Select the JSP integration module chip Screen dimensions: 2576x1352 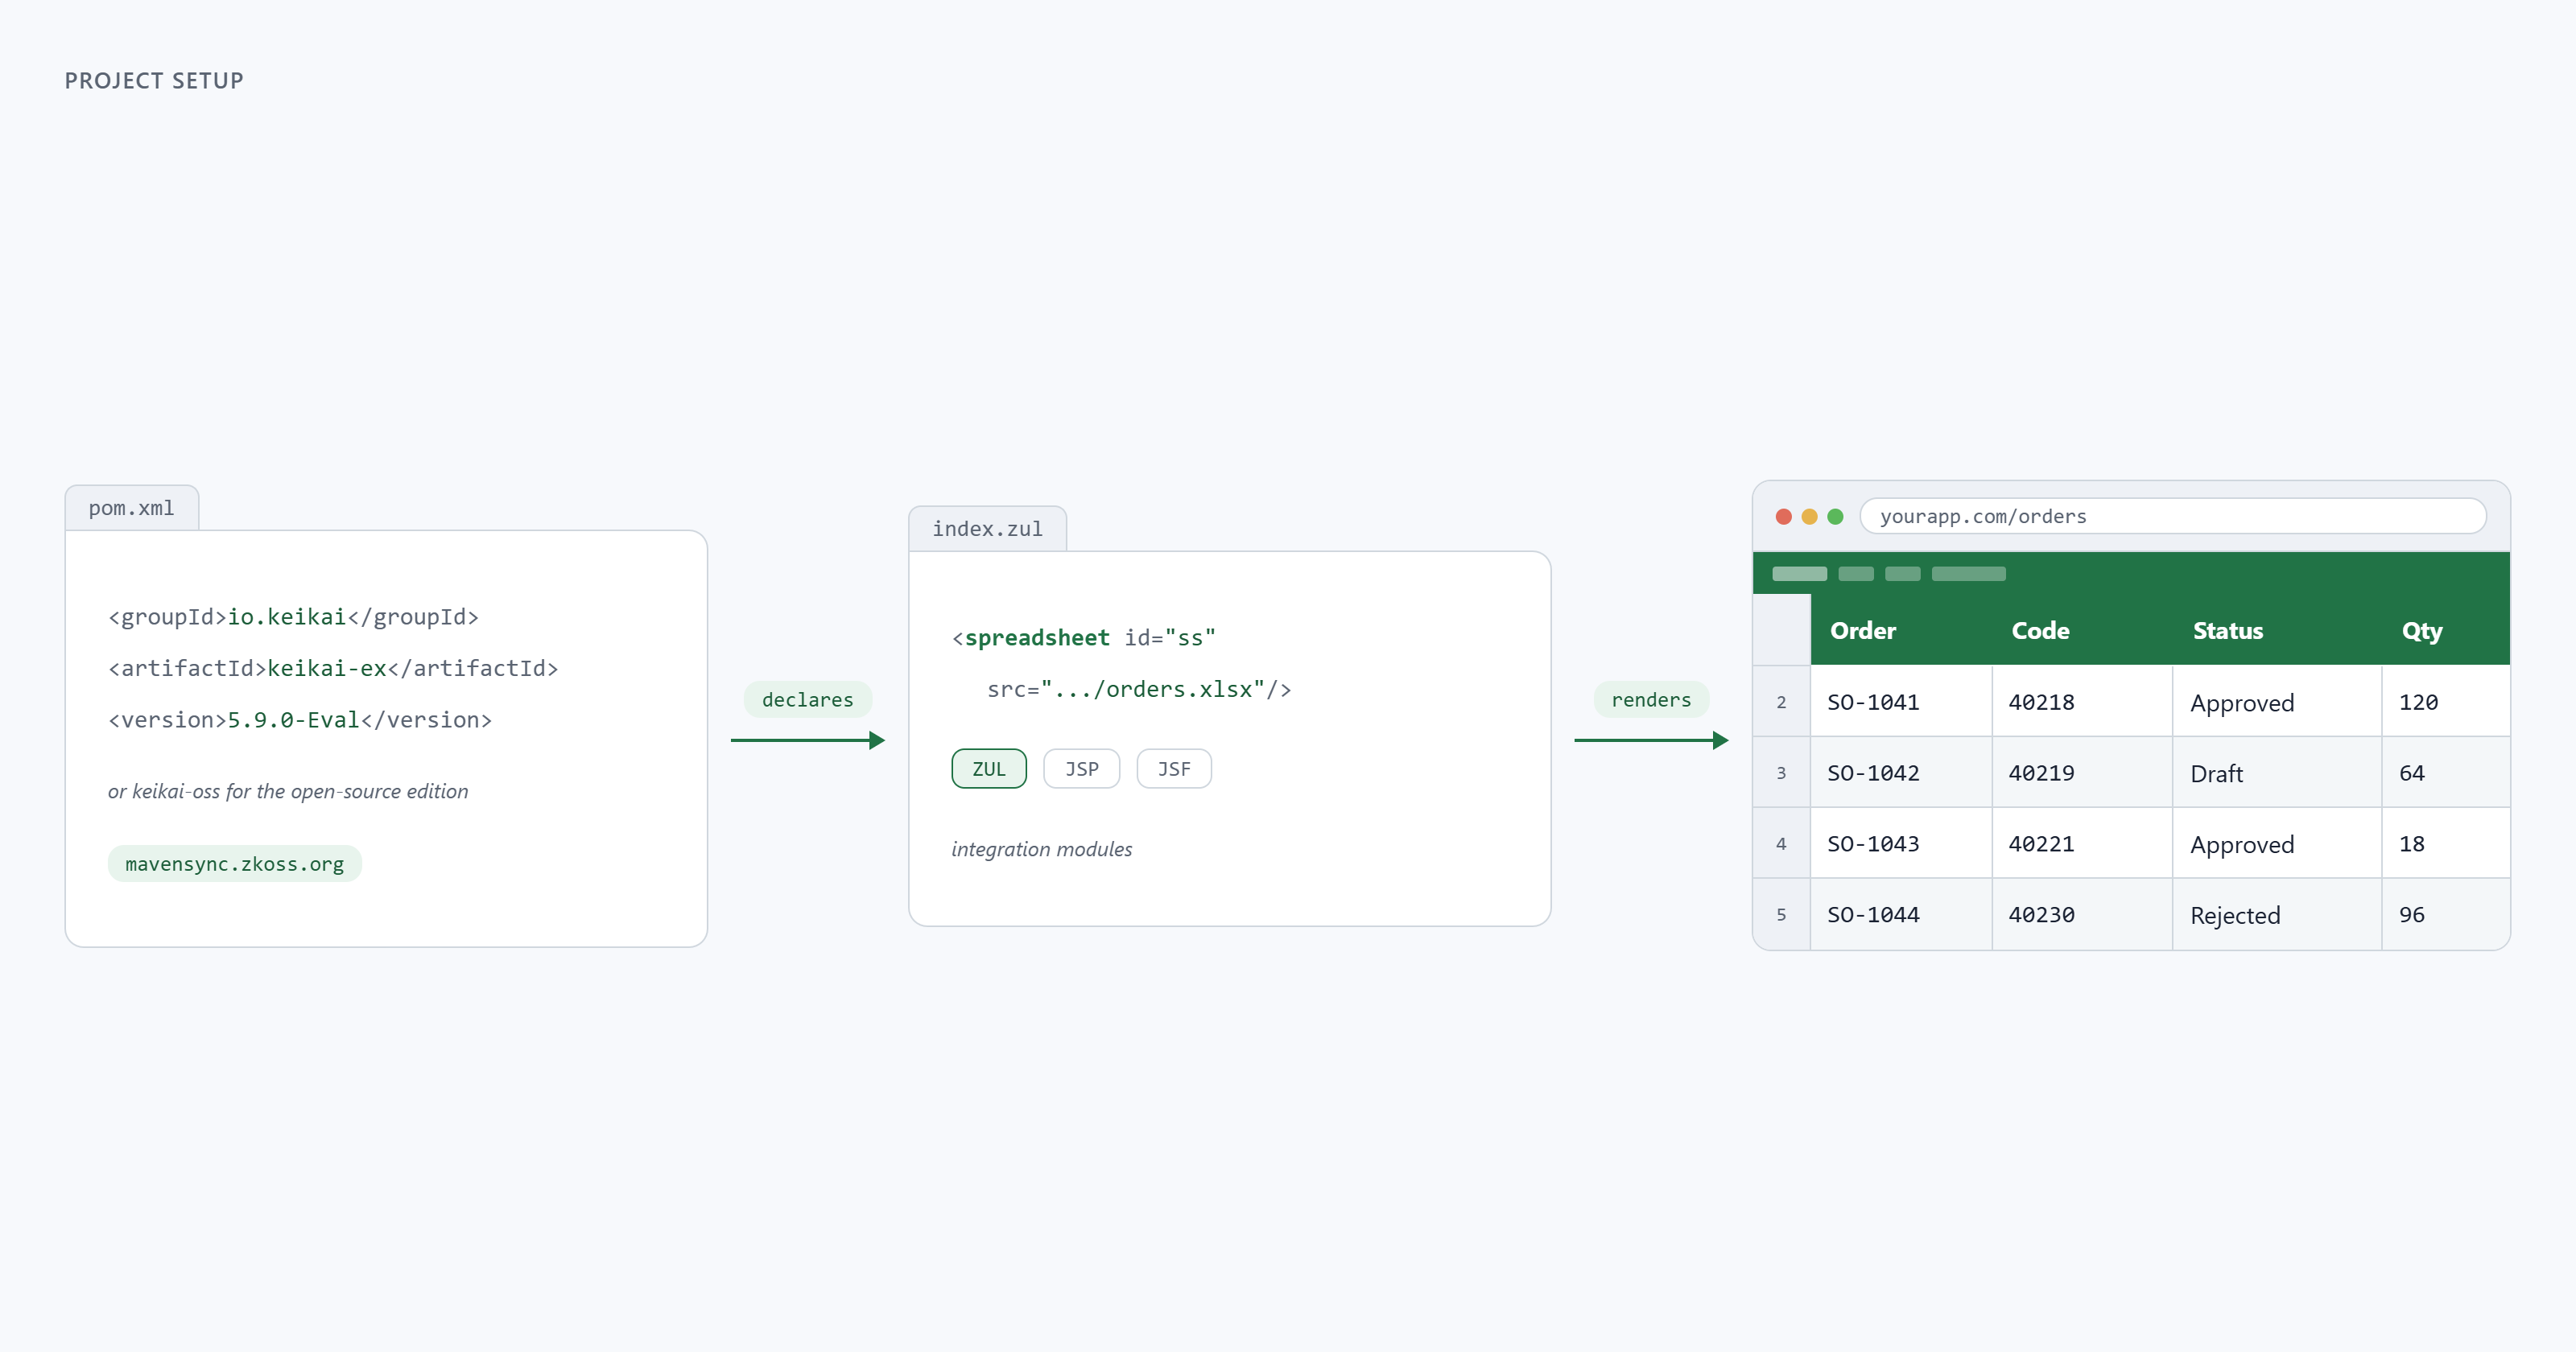[1081, 769]
